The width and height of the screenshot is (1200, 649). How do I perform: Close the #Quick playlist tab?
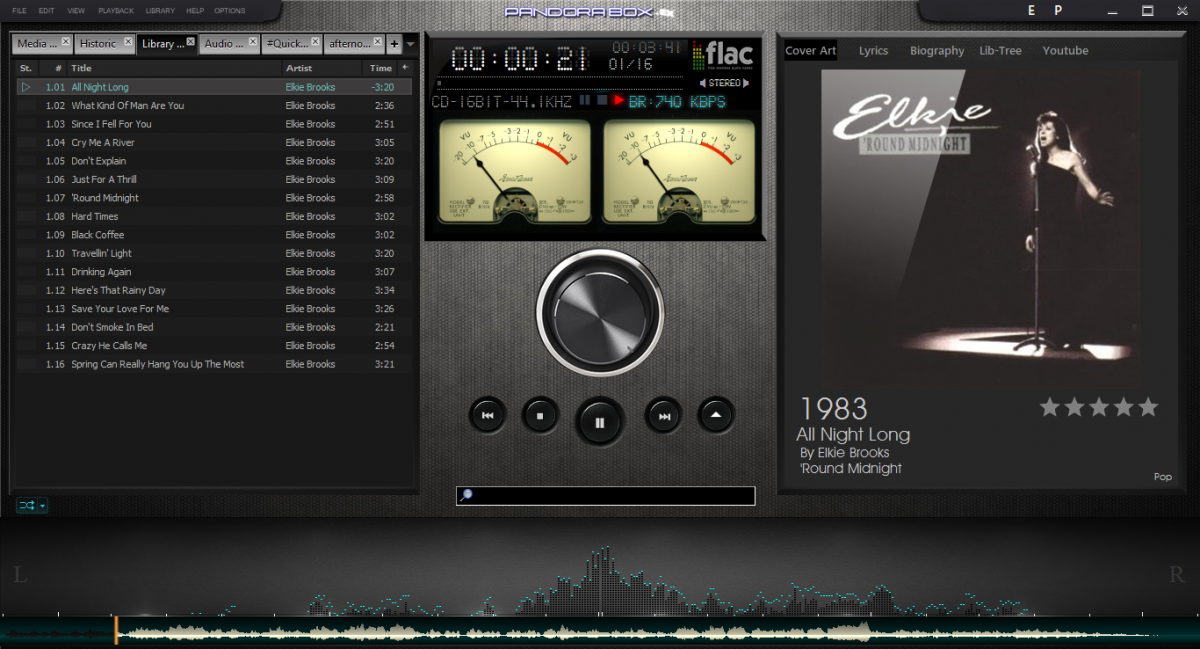[315, 42]
